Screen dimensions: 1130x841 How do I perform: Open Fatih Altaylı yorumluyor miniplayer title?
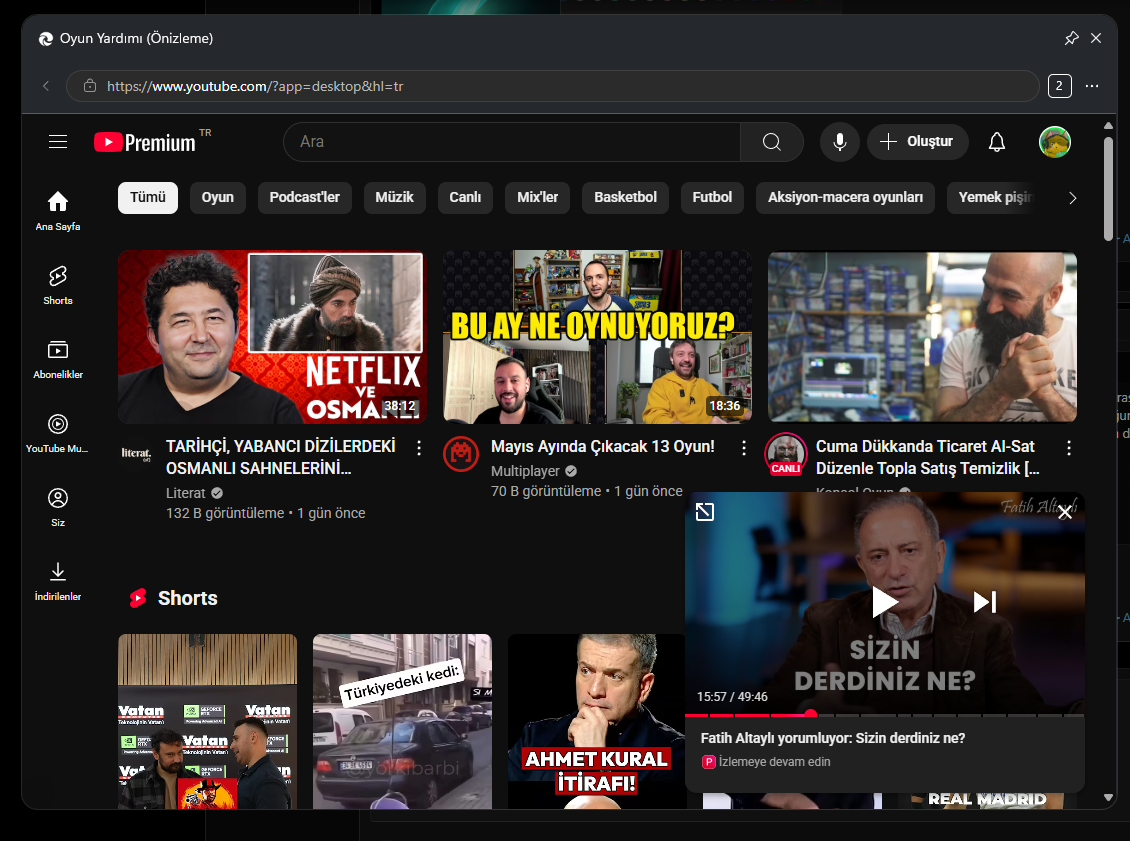pos(832,738)
